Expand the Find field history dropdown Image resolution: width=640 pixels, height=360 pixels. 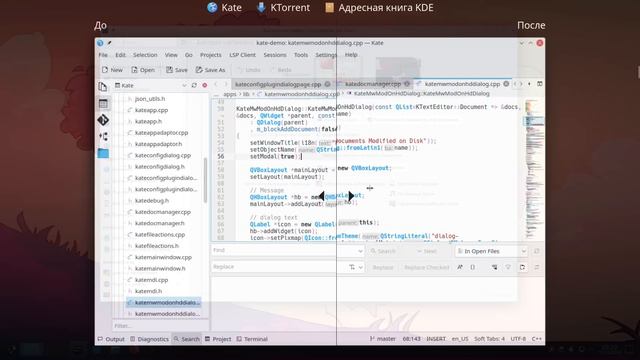[360, 251]
